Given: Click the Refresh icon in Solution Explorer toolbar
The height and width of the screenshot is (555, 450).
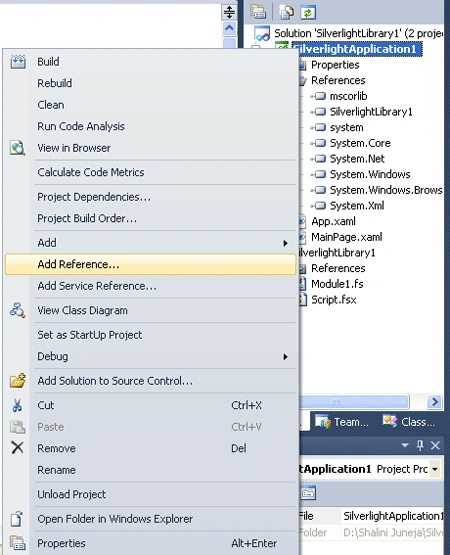Looking at the screenshot, I should coord(308,13).
